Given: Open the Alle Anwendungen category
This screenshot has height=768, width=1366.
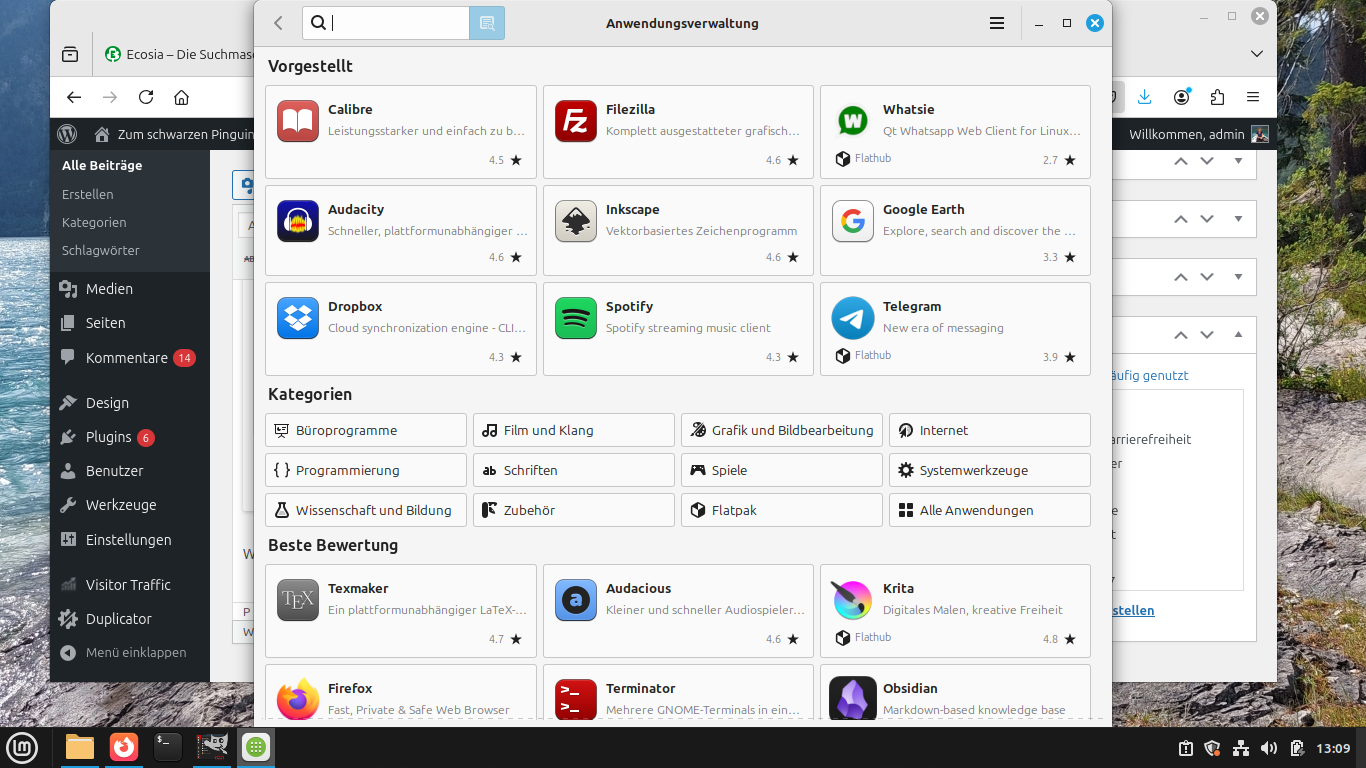Looking at the screenshot, I should click(990, 510).
